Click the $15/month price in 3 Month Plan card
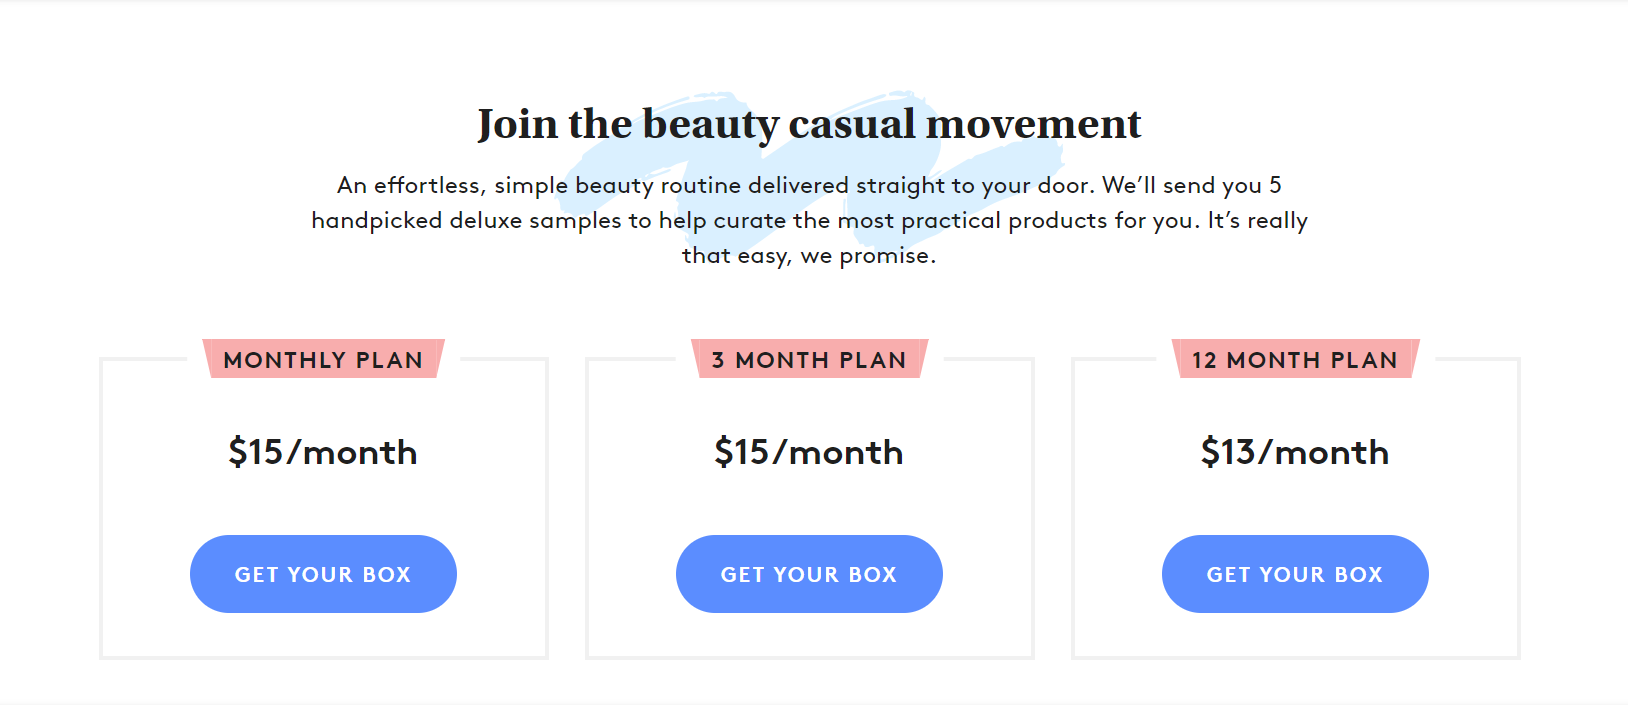Viewport: 1628px width, 705px height. (809, 452)
